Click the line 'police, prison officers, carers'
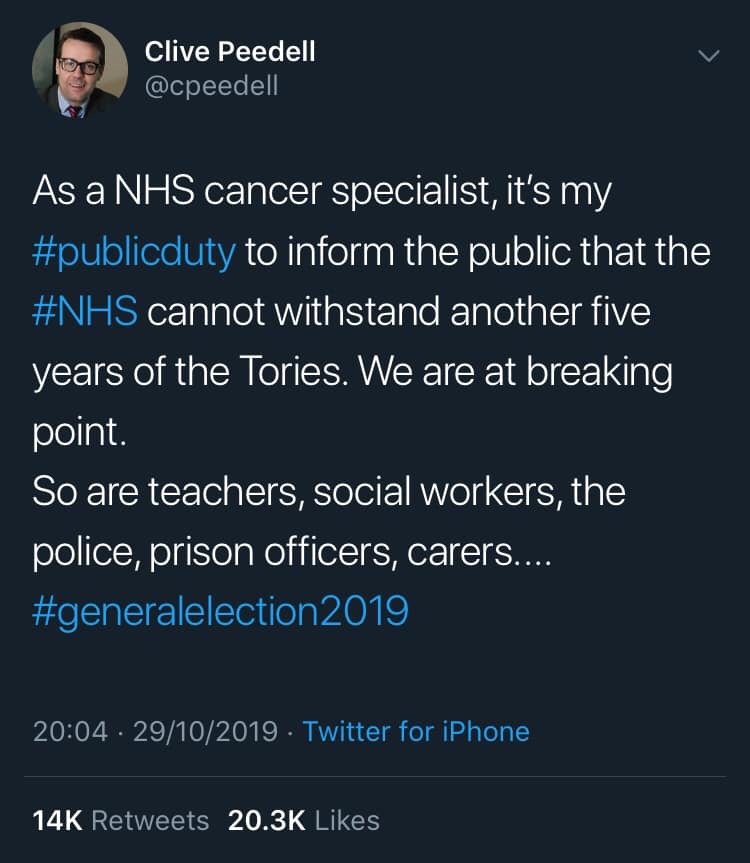This screenshot has width=750, height=863. click(x=292, y=552)
